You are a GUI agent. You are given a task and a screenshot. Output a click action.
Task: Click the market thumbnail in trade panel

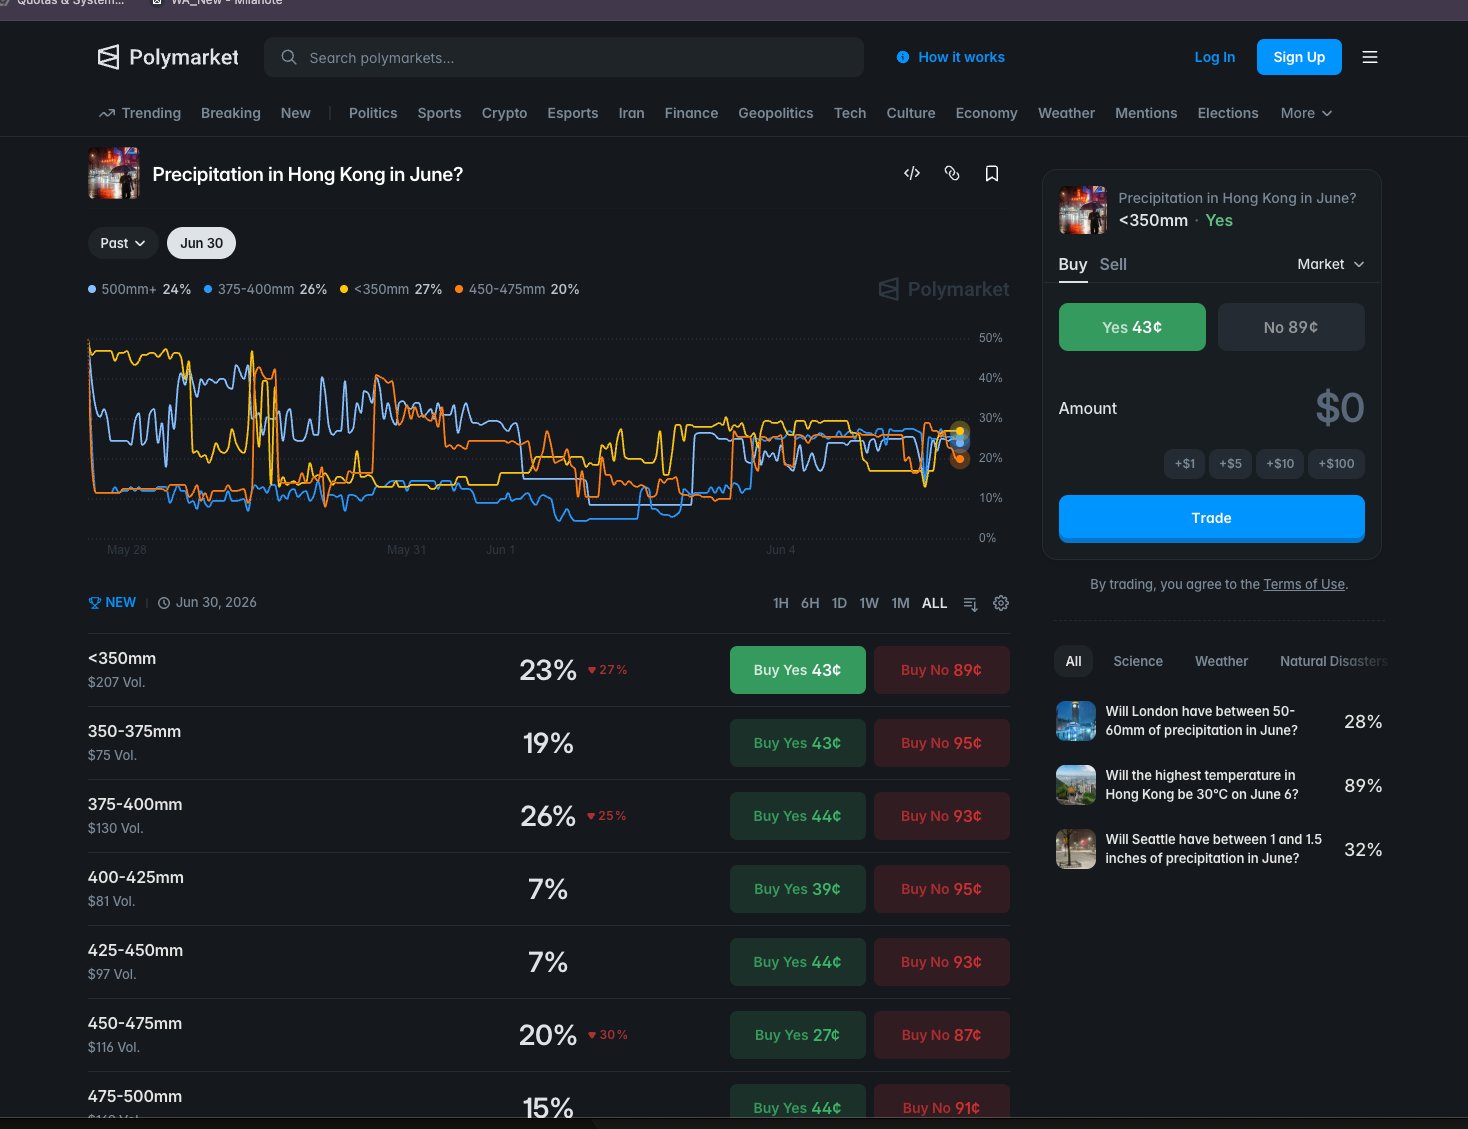pos(1083,210)
